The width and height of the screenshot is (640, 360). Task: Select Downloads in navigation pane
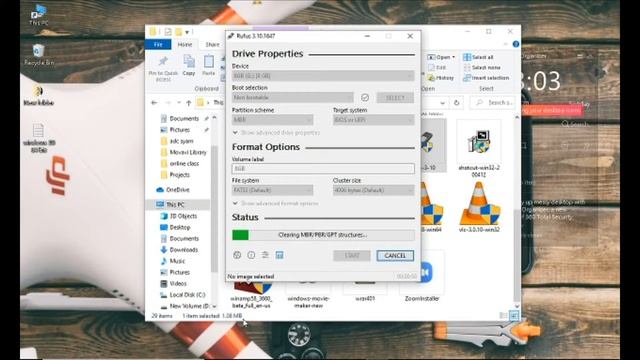[184, 250]
